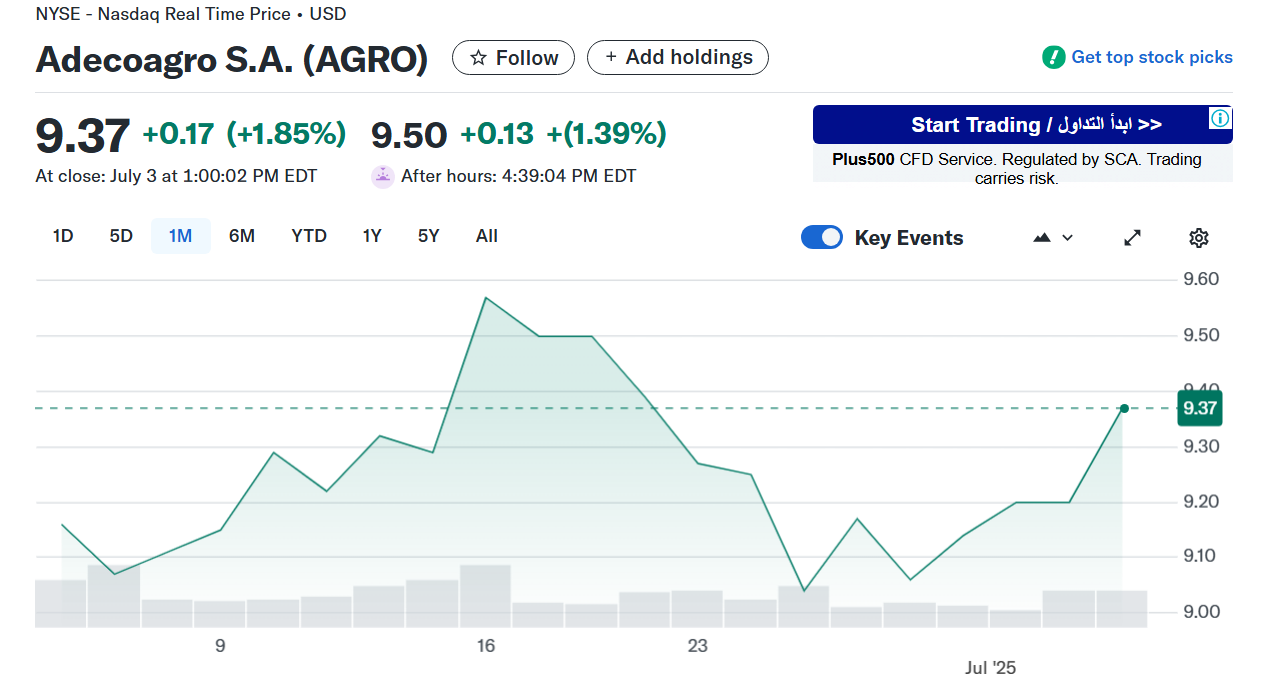Image resolution: width=1269 pixels, height=700 pixels.
Task: Click the Jul '25 axis label
Action: (x=991, y=667)
